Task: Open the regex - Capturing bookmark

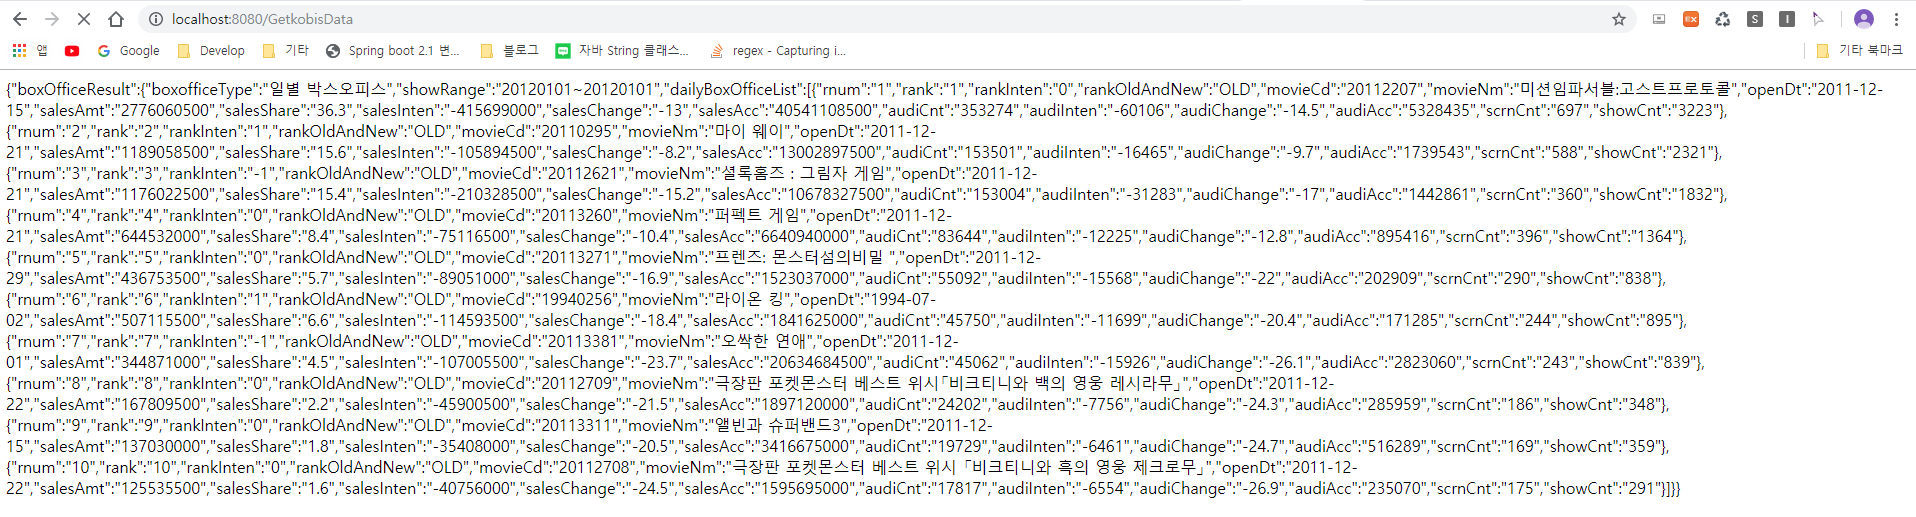Action: 777,50
